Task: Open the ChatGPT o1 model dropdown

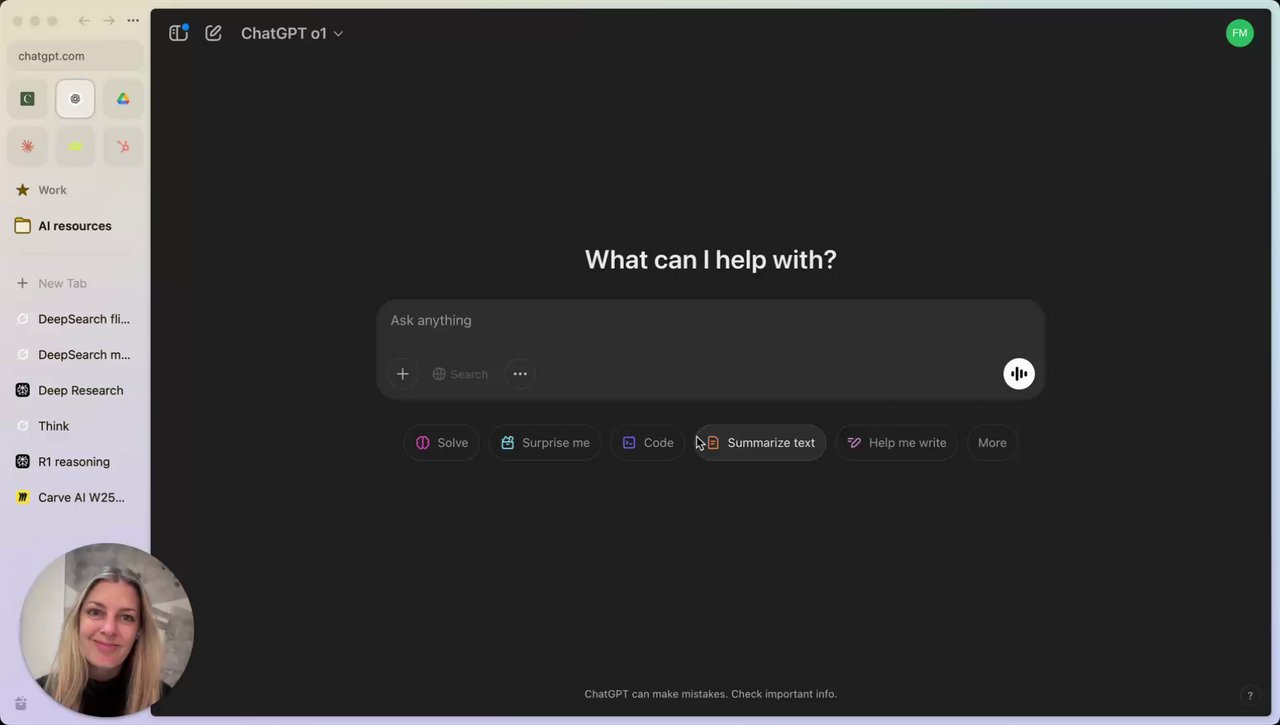Action: coord(292,33)
